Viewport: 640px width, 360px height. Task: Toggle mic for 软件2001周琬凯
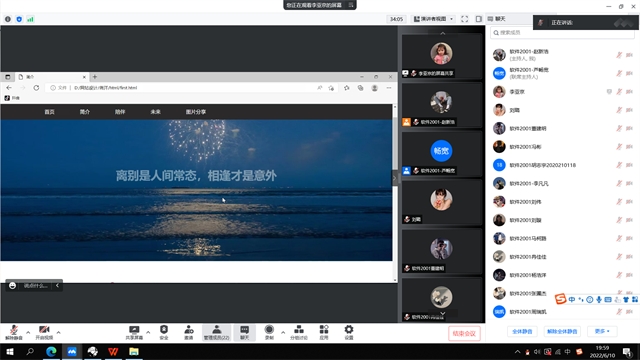click(619, 312)
